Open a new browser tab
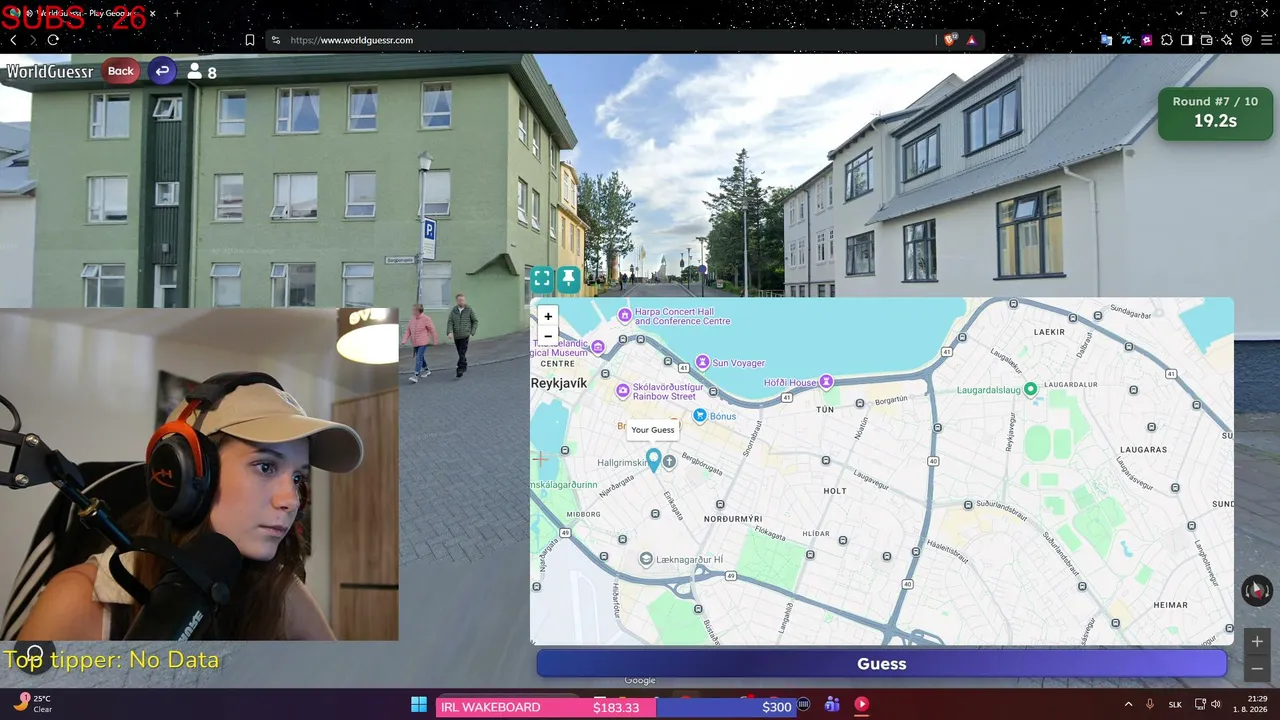 [178, 13]
